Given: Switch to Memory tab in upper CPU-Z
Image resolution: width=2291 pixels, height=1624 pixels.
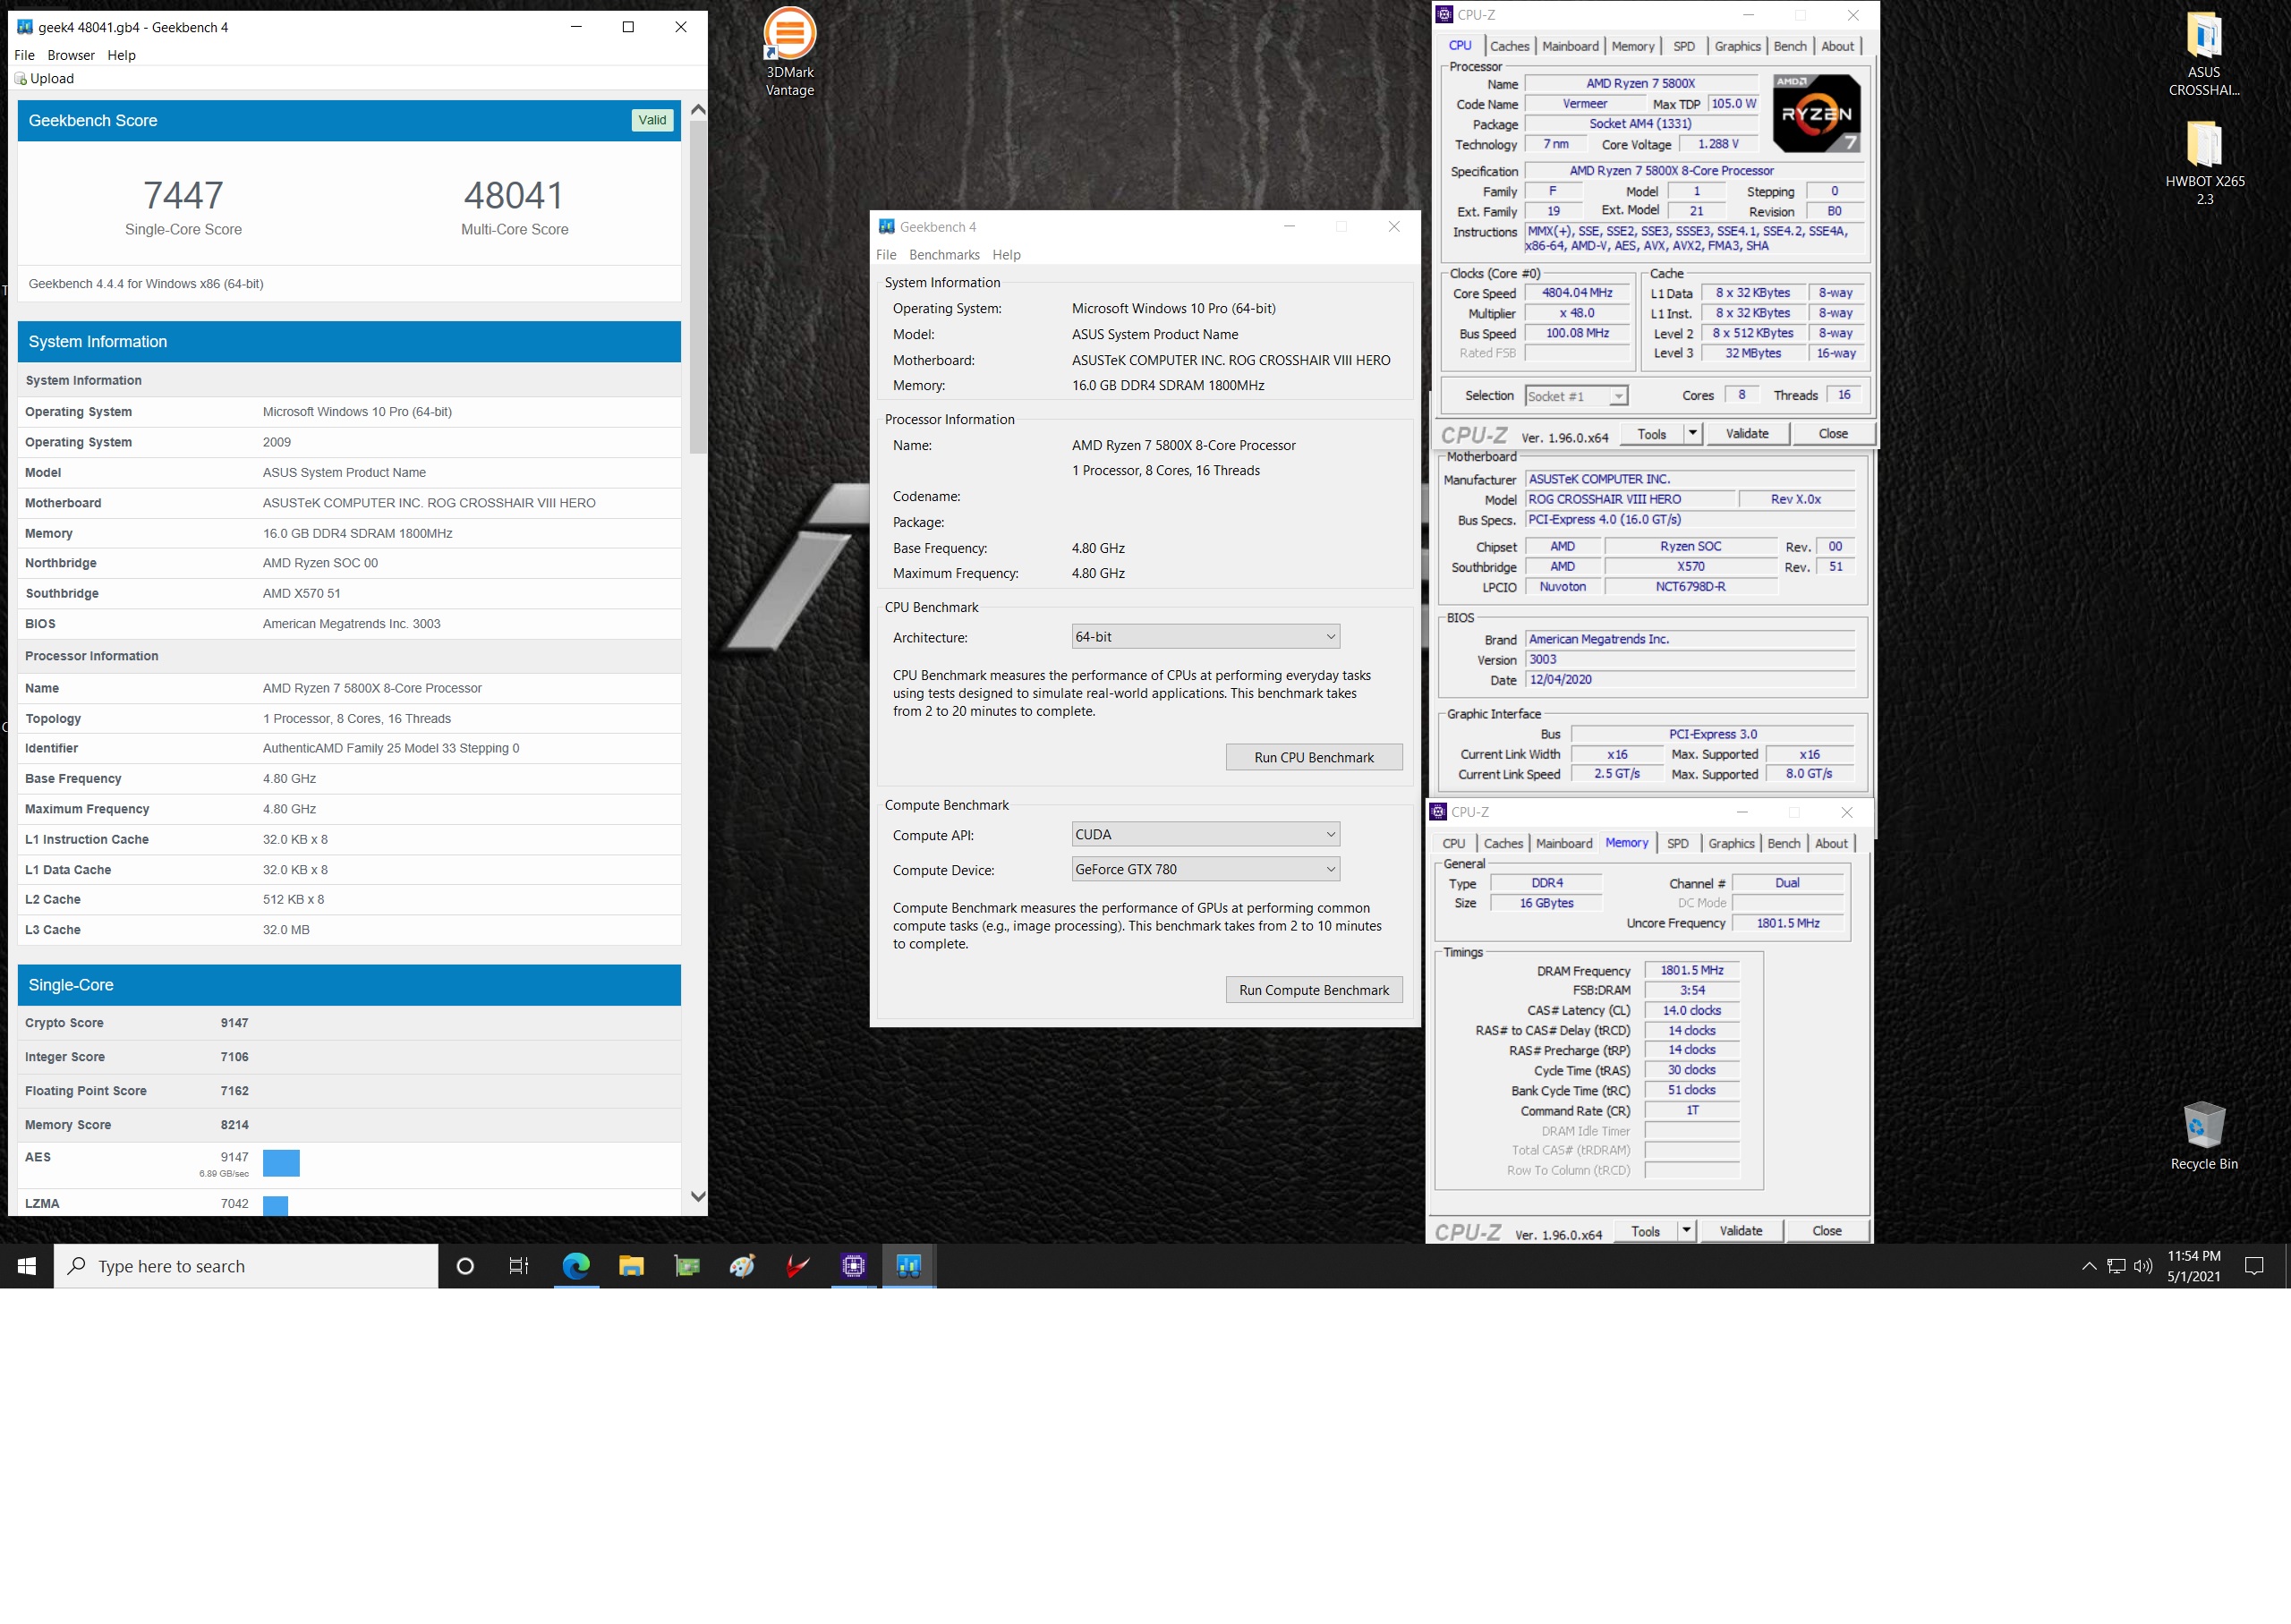Looking at the screenshot, I should (x=1633, y=46).
